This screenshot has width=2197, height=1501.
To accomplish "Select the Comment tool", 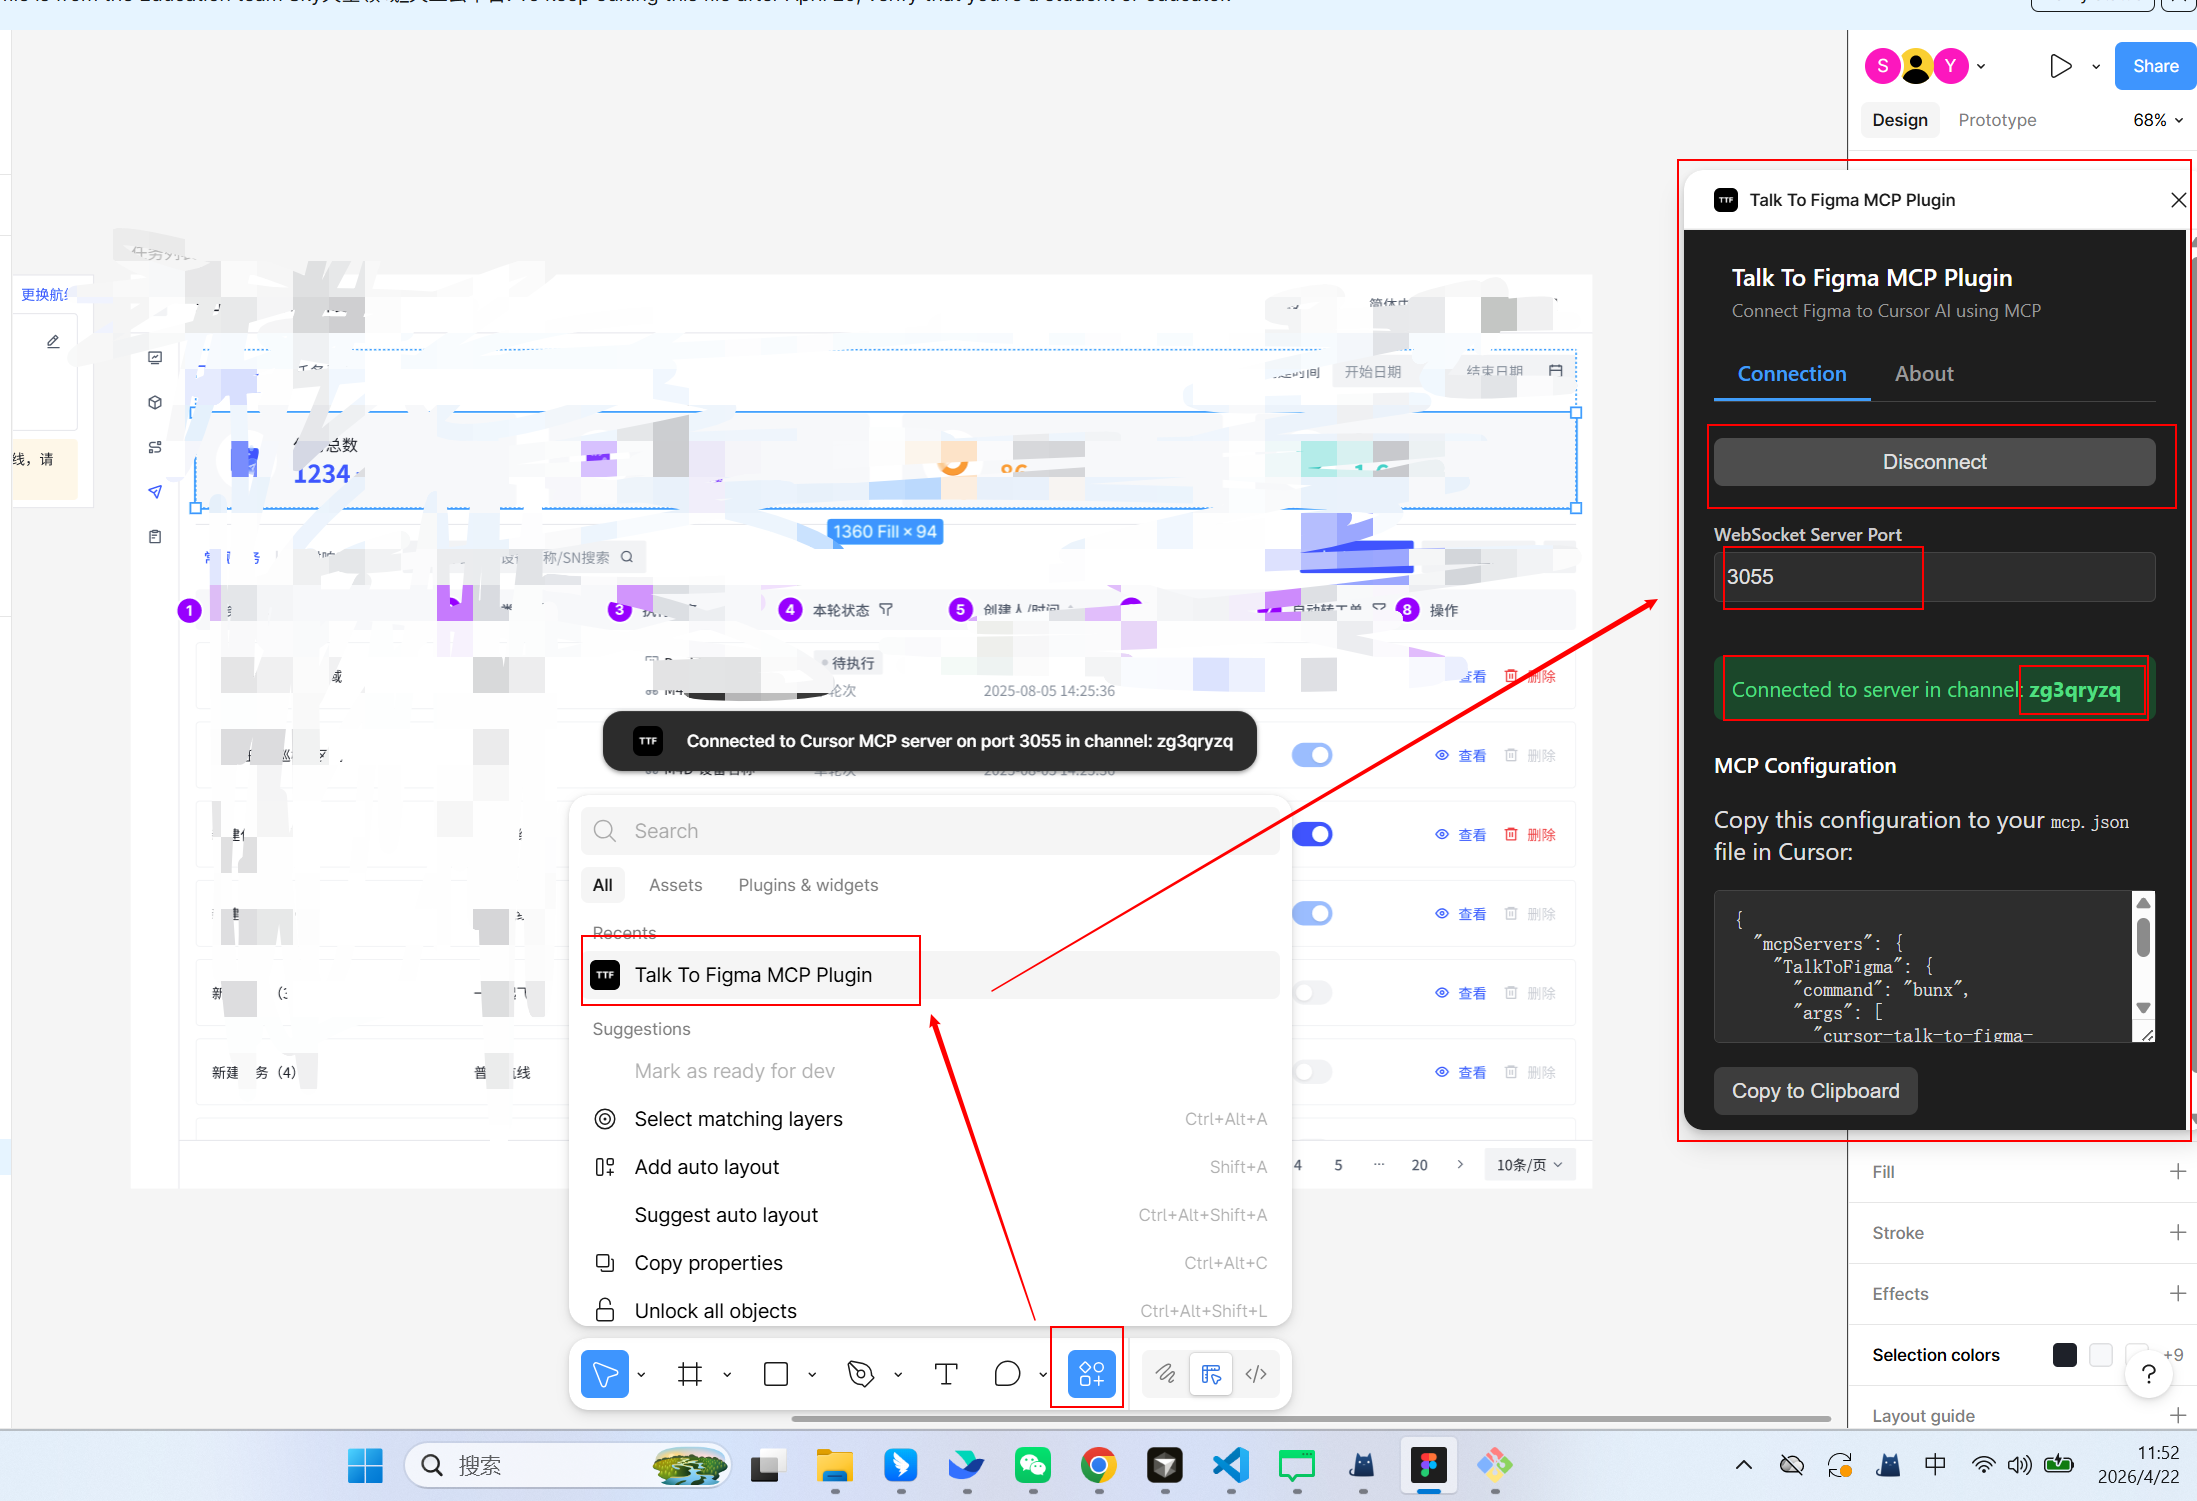I will pos(1007,1374).
